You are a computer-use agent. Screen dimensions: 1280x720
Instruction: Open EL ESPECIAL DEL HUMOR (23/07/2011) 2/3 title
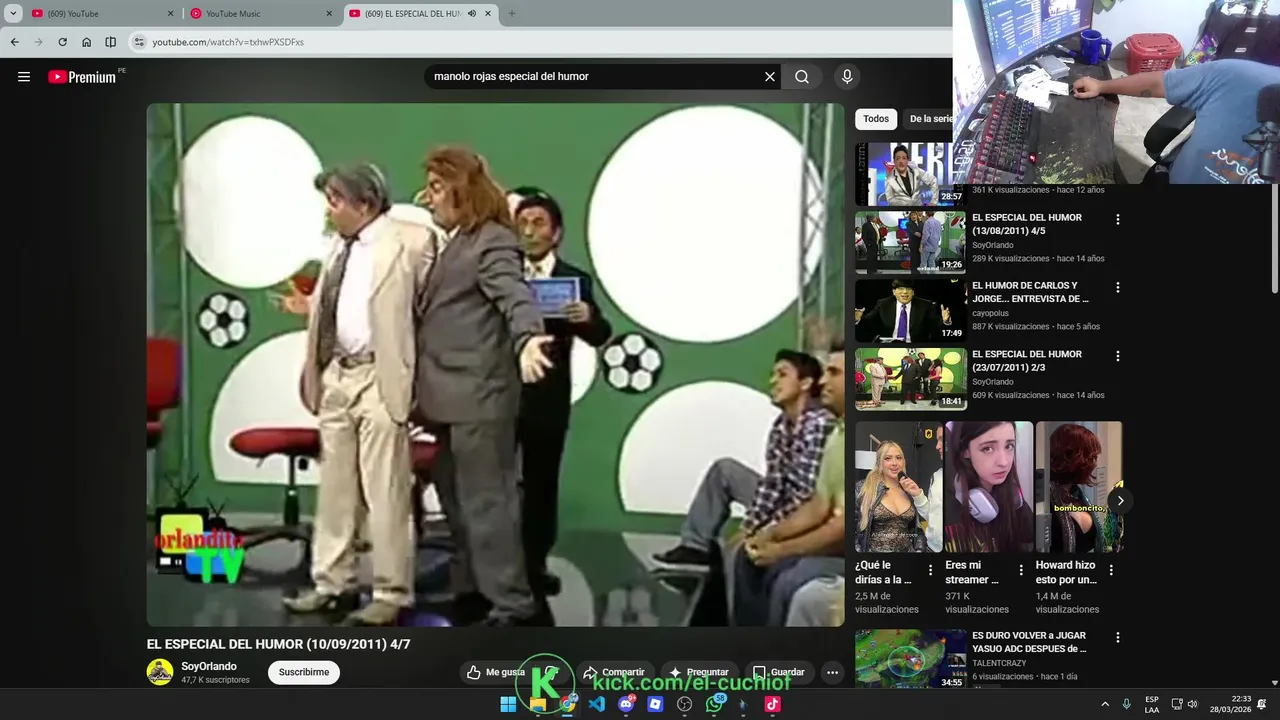[x=1027, y=360]
